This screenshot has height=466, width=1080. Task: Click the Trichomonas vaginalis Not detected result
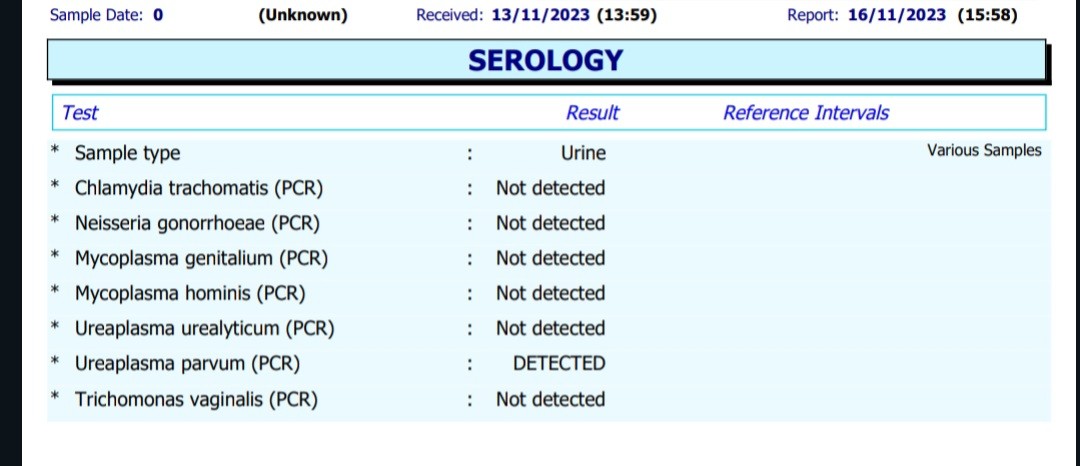pyautogui.click(x=550, y=399)
